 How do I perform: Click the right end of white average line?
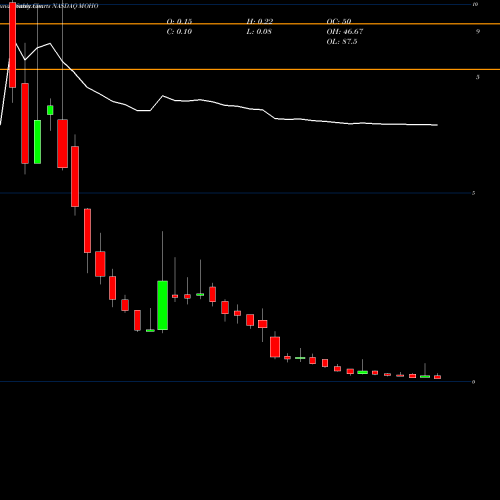coord(437,125)
